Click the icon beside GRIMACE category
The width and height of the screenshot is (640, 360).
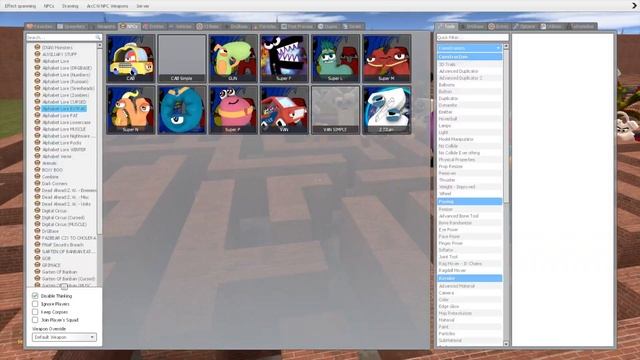click(38, 265)
